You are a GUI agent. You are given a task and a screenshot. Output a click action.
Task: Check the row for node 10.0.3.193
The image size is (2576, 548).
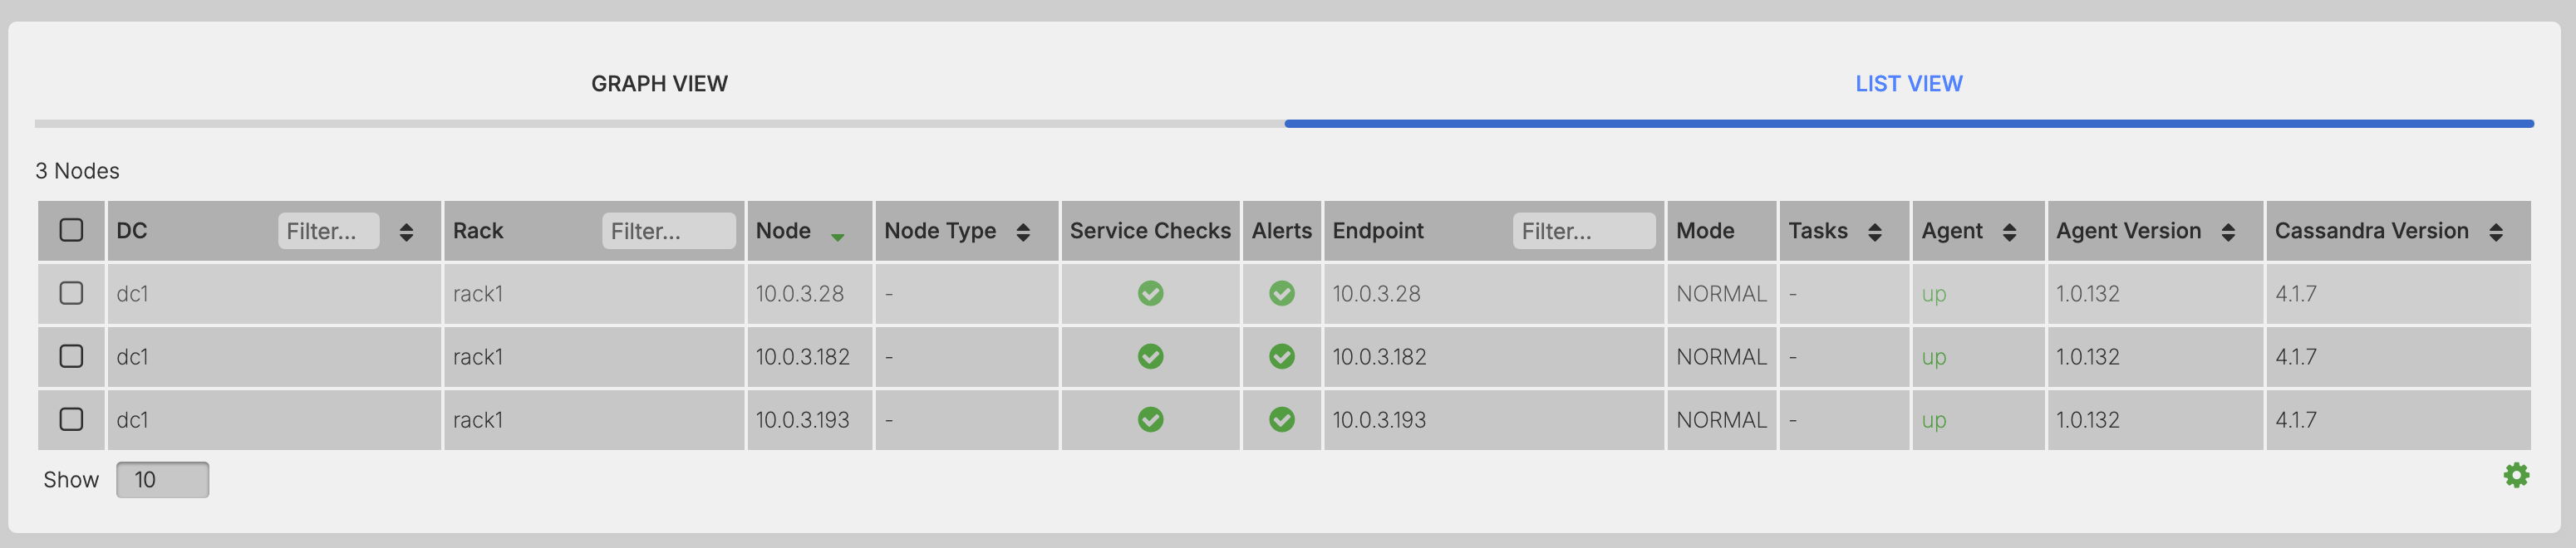[x=71, y=419]
